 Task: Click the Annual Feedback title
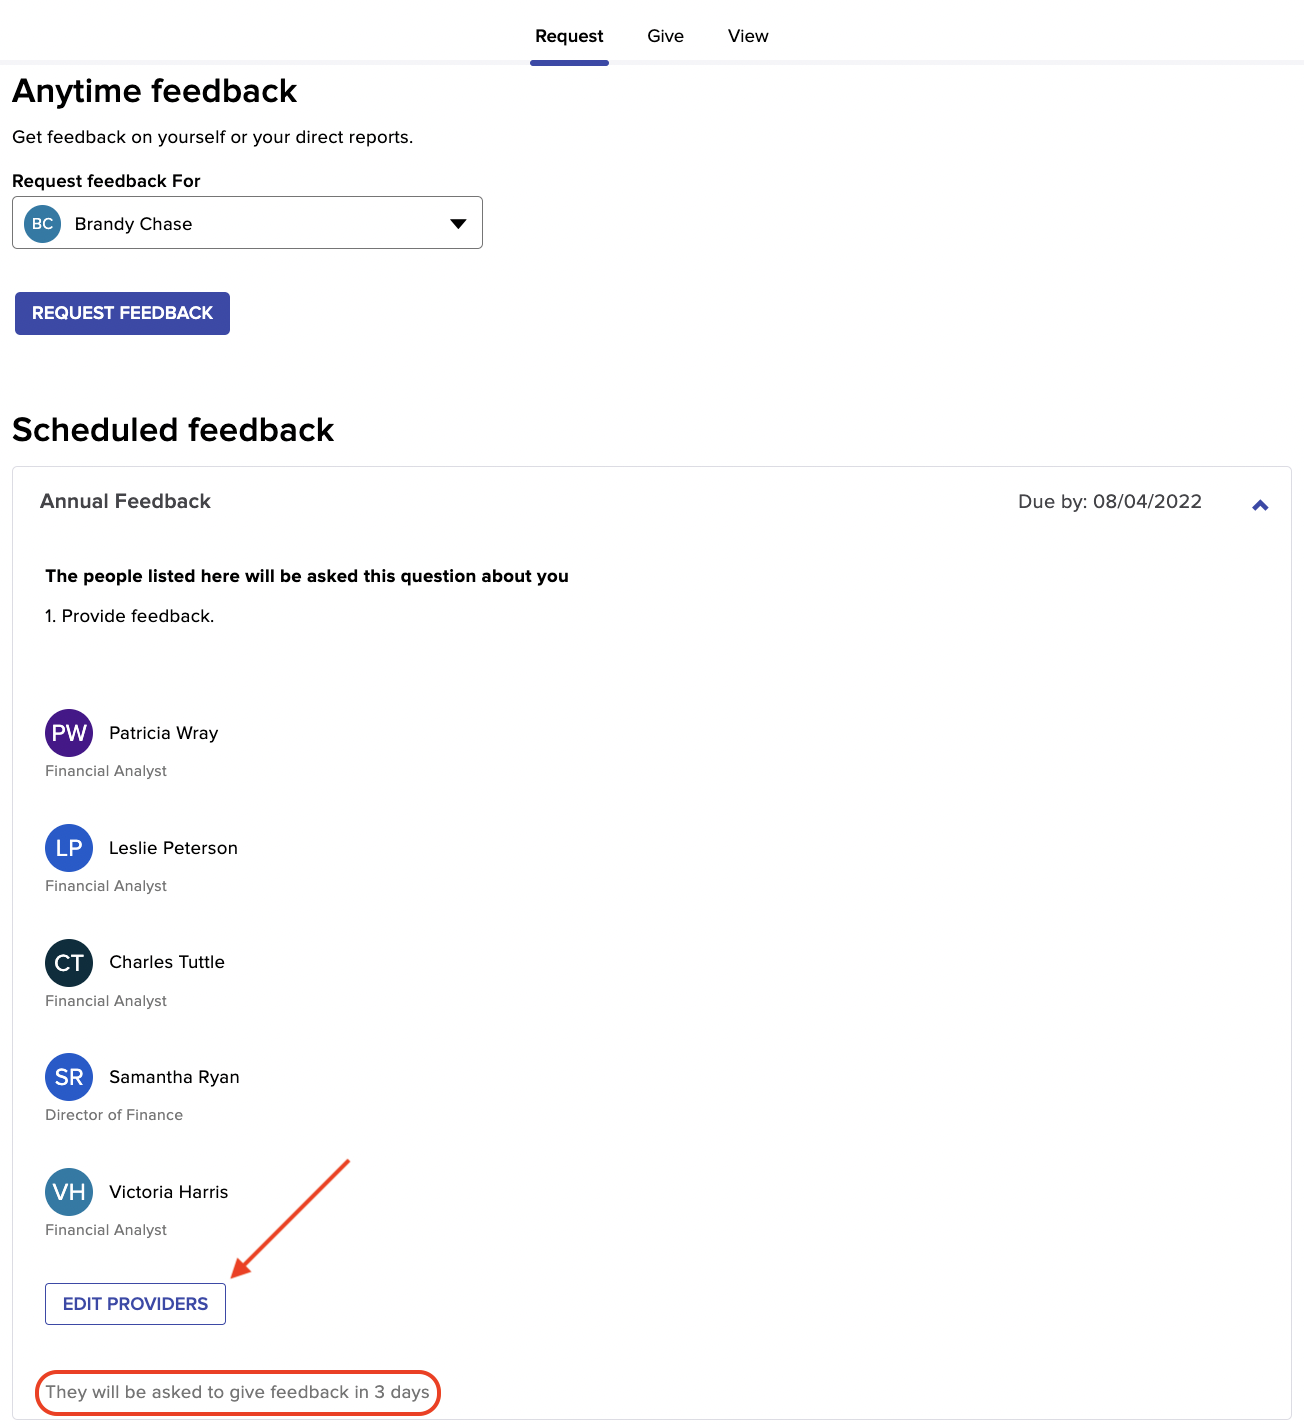click(x=125, y=501)
